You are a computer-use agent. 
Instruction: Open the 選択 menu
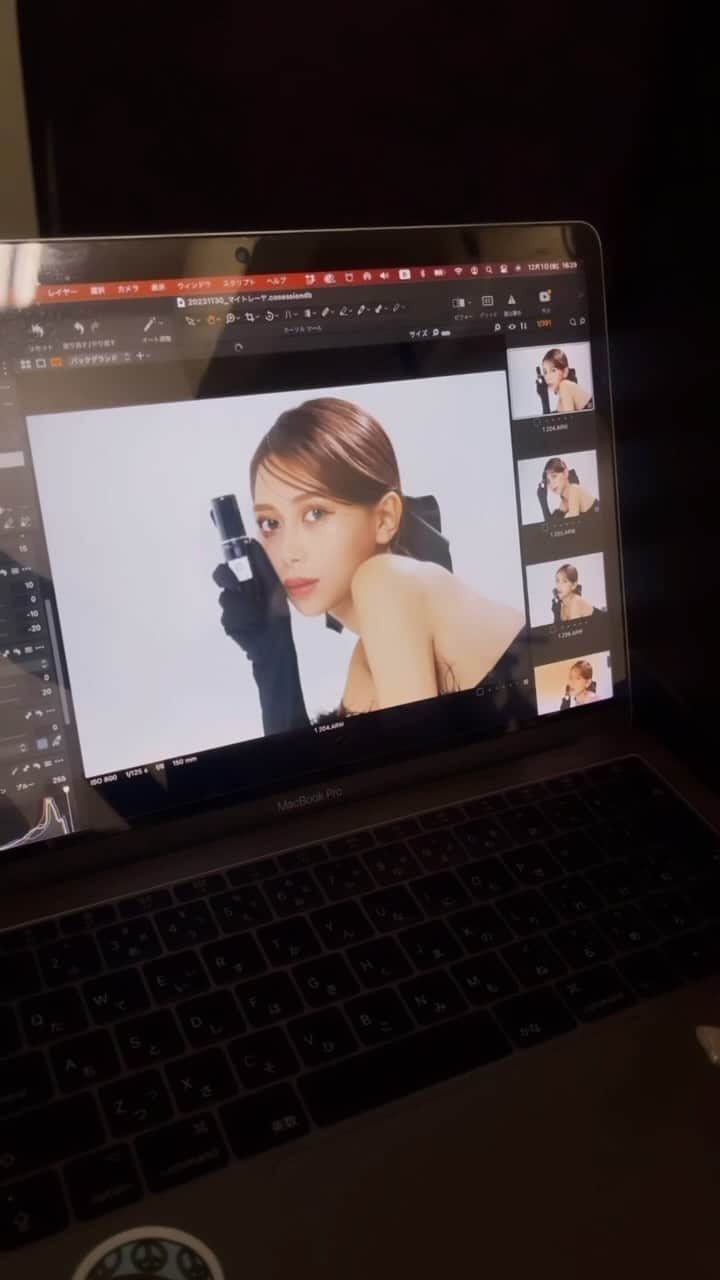pos(97,291)
